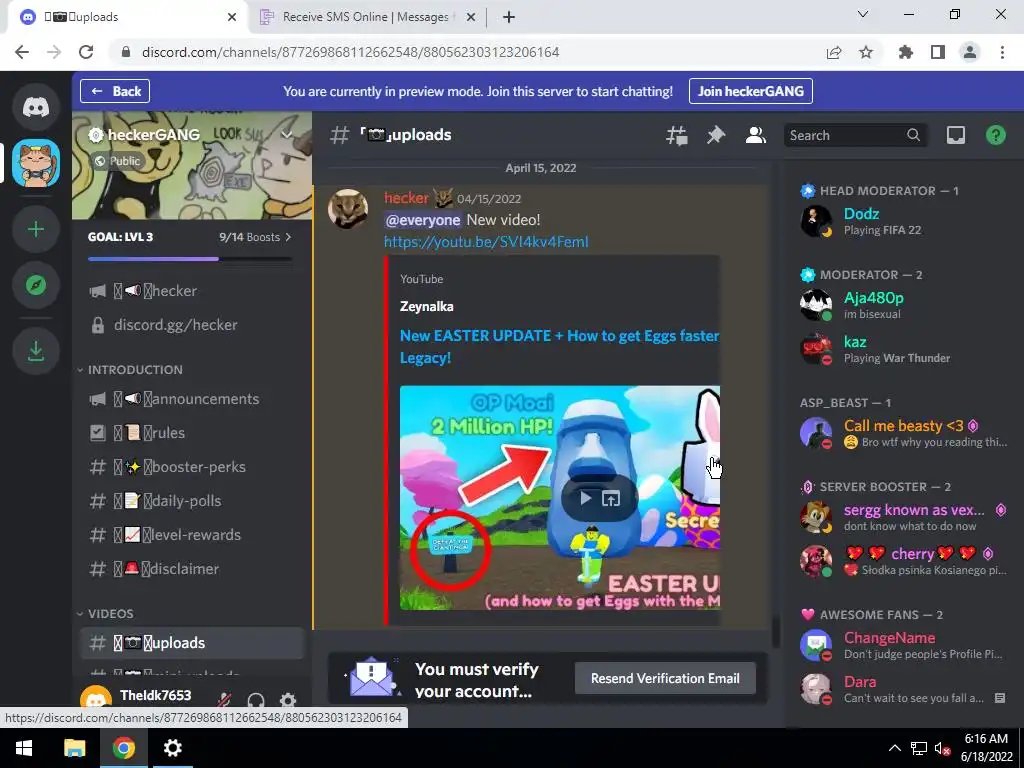Toggle the member list icon
Image resolution: width=1024 pixels, height=768 pixels.
pos(756,135)
